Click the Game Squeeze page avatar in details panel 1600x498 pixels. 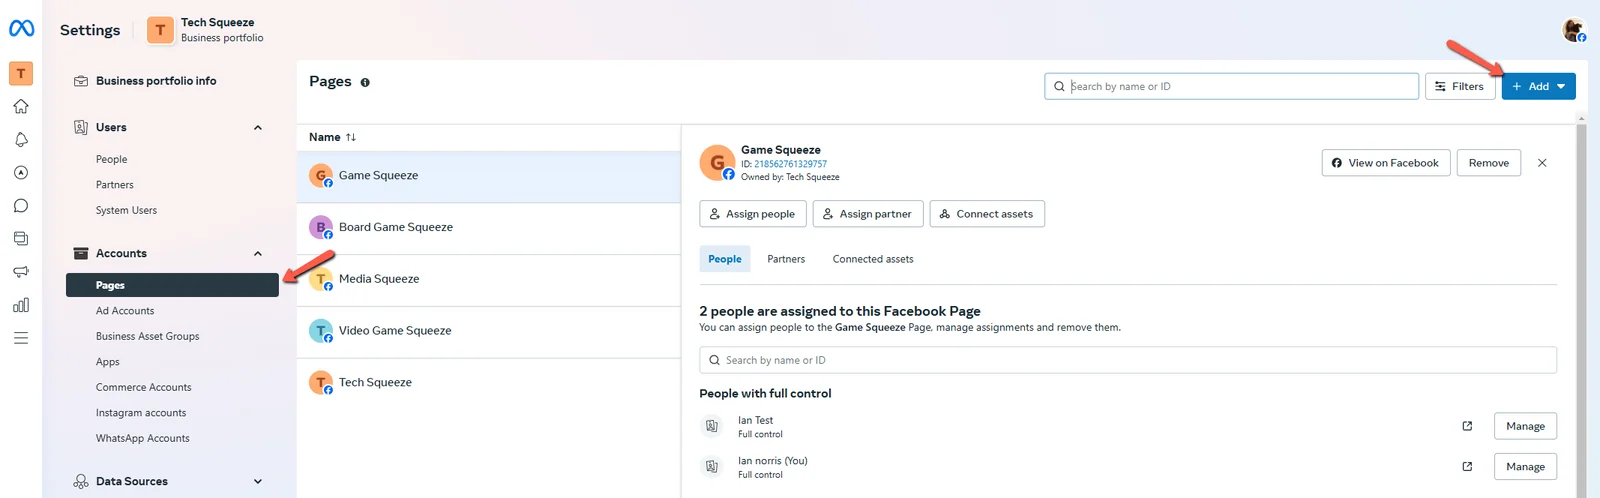point(717,163)
